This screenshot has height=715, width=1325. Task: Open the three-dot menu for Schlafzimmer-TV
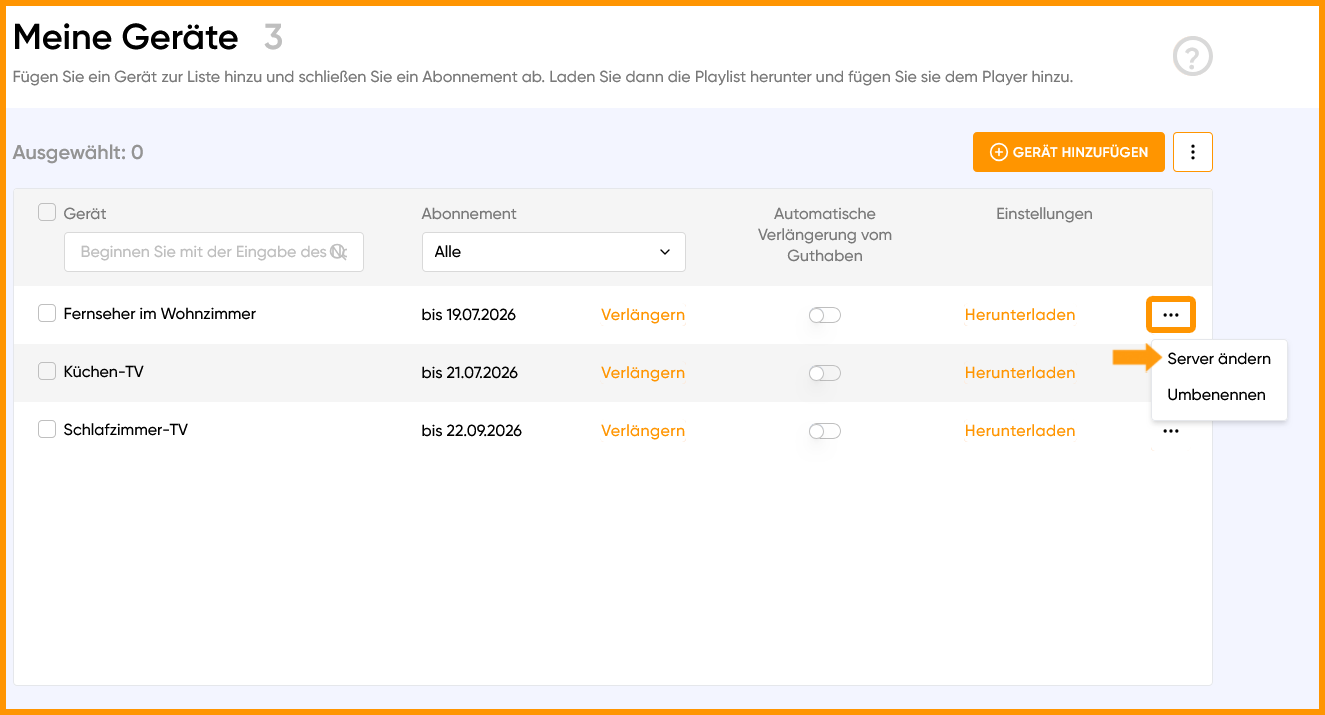tap(1171, 431)
